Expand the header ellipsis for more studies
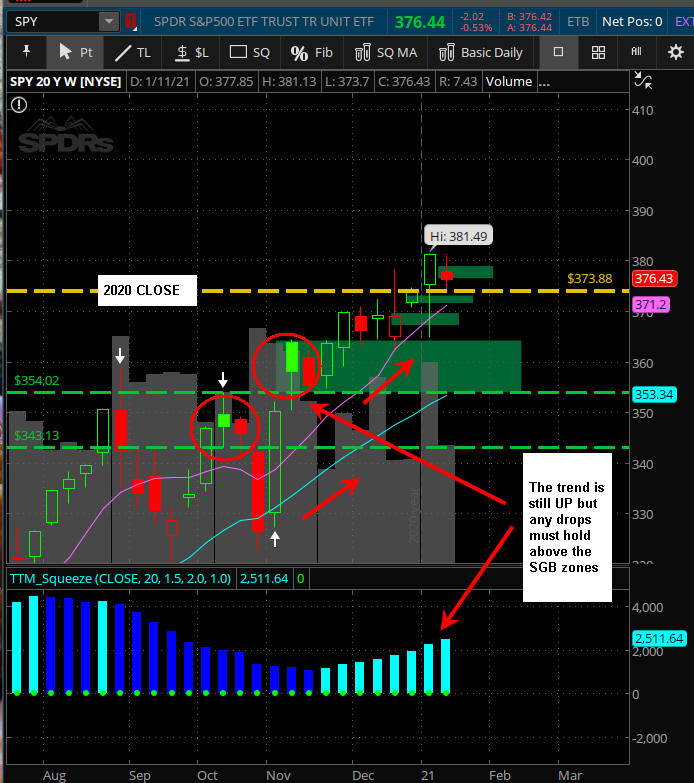Viewport: 694px width, 783px height. (x=544, y=82)
